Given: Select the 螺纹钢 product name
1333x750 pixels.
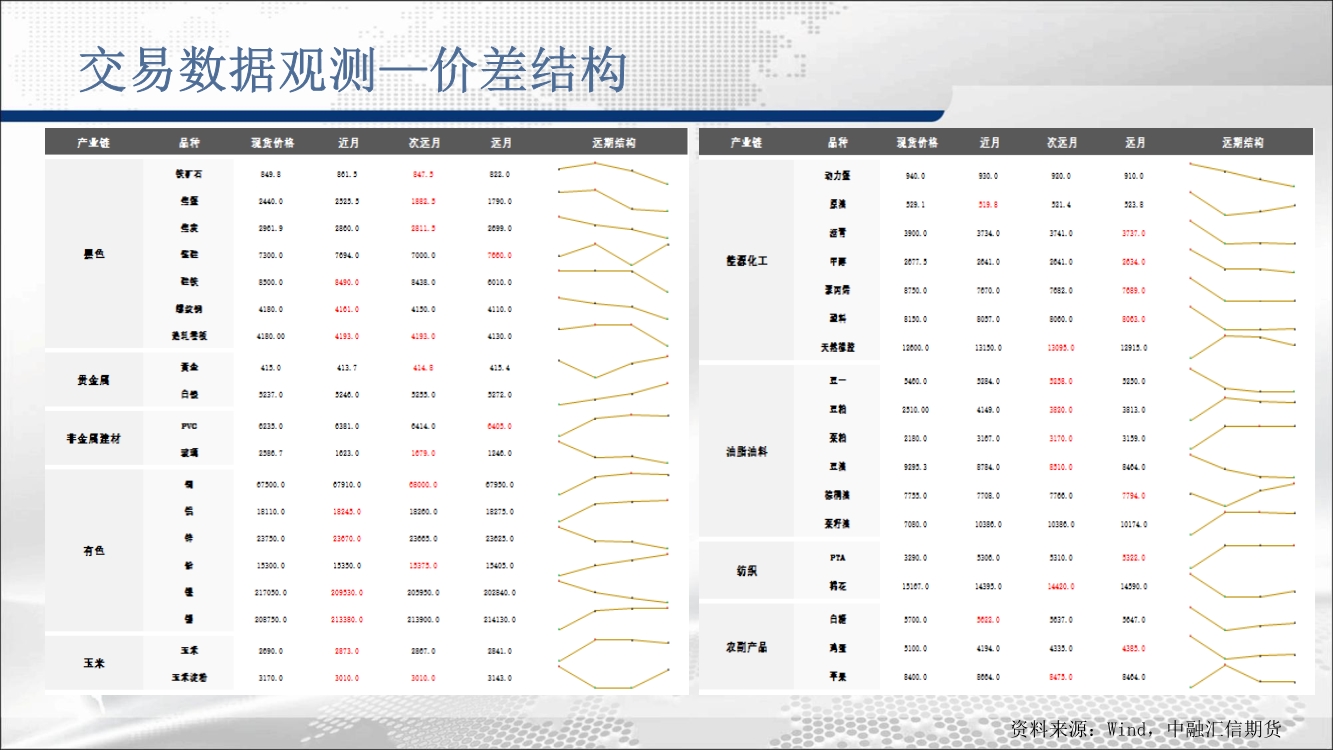Looking at the screenshot, I should click(x=188, y=309).
